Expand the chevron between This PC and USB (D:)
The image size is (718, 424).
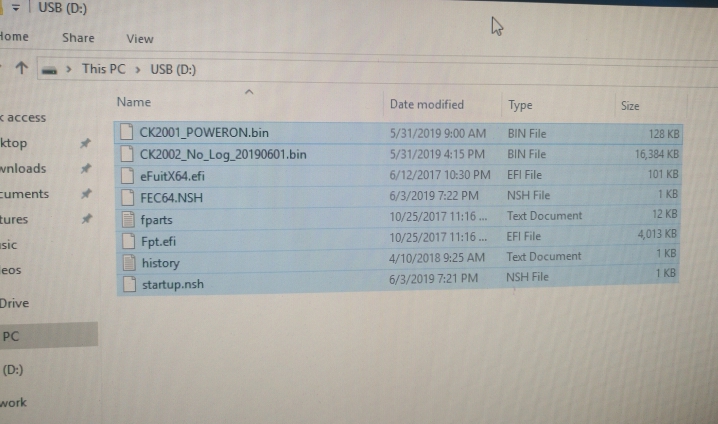pos(137,70)
